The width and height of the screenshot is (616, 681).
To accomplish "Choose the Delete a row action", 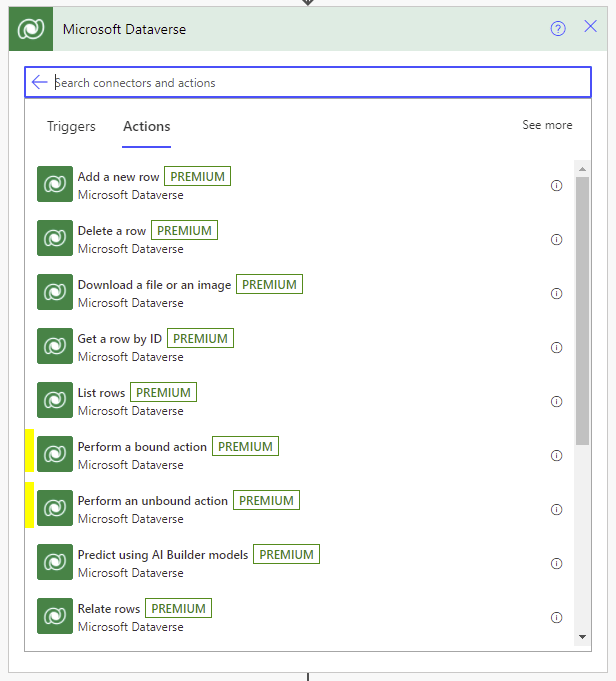I will click(300, 238).
